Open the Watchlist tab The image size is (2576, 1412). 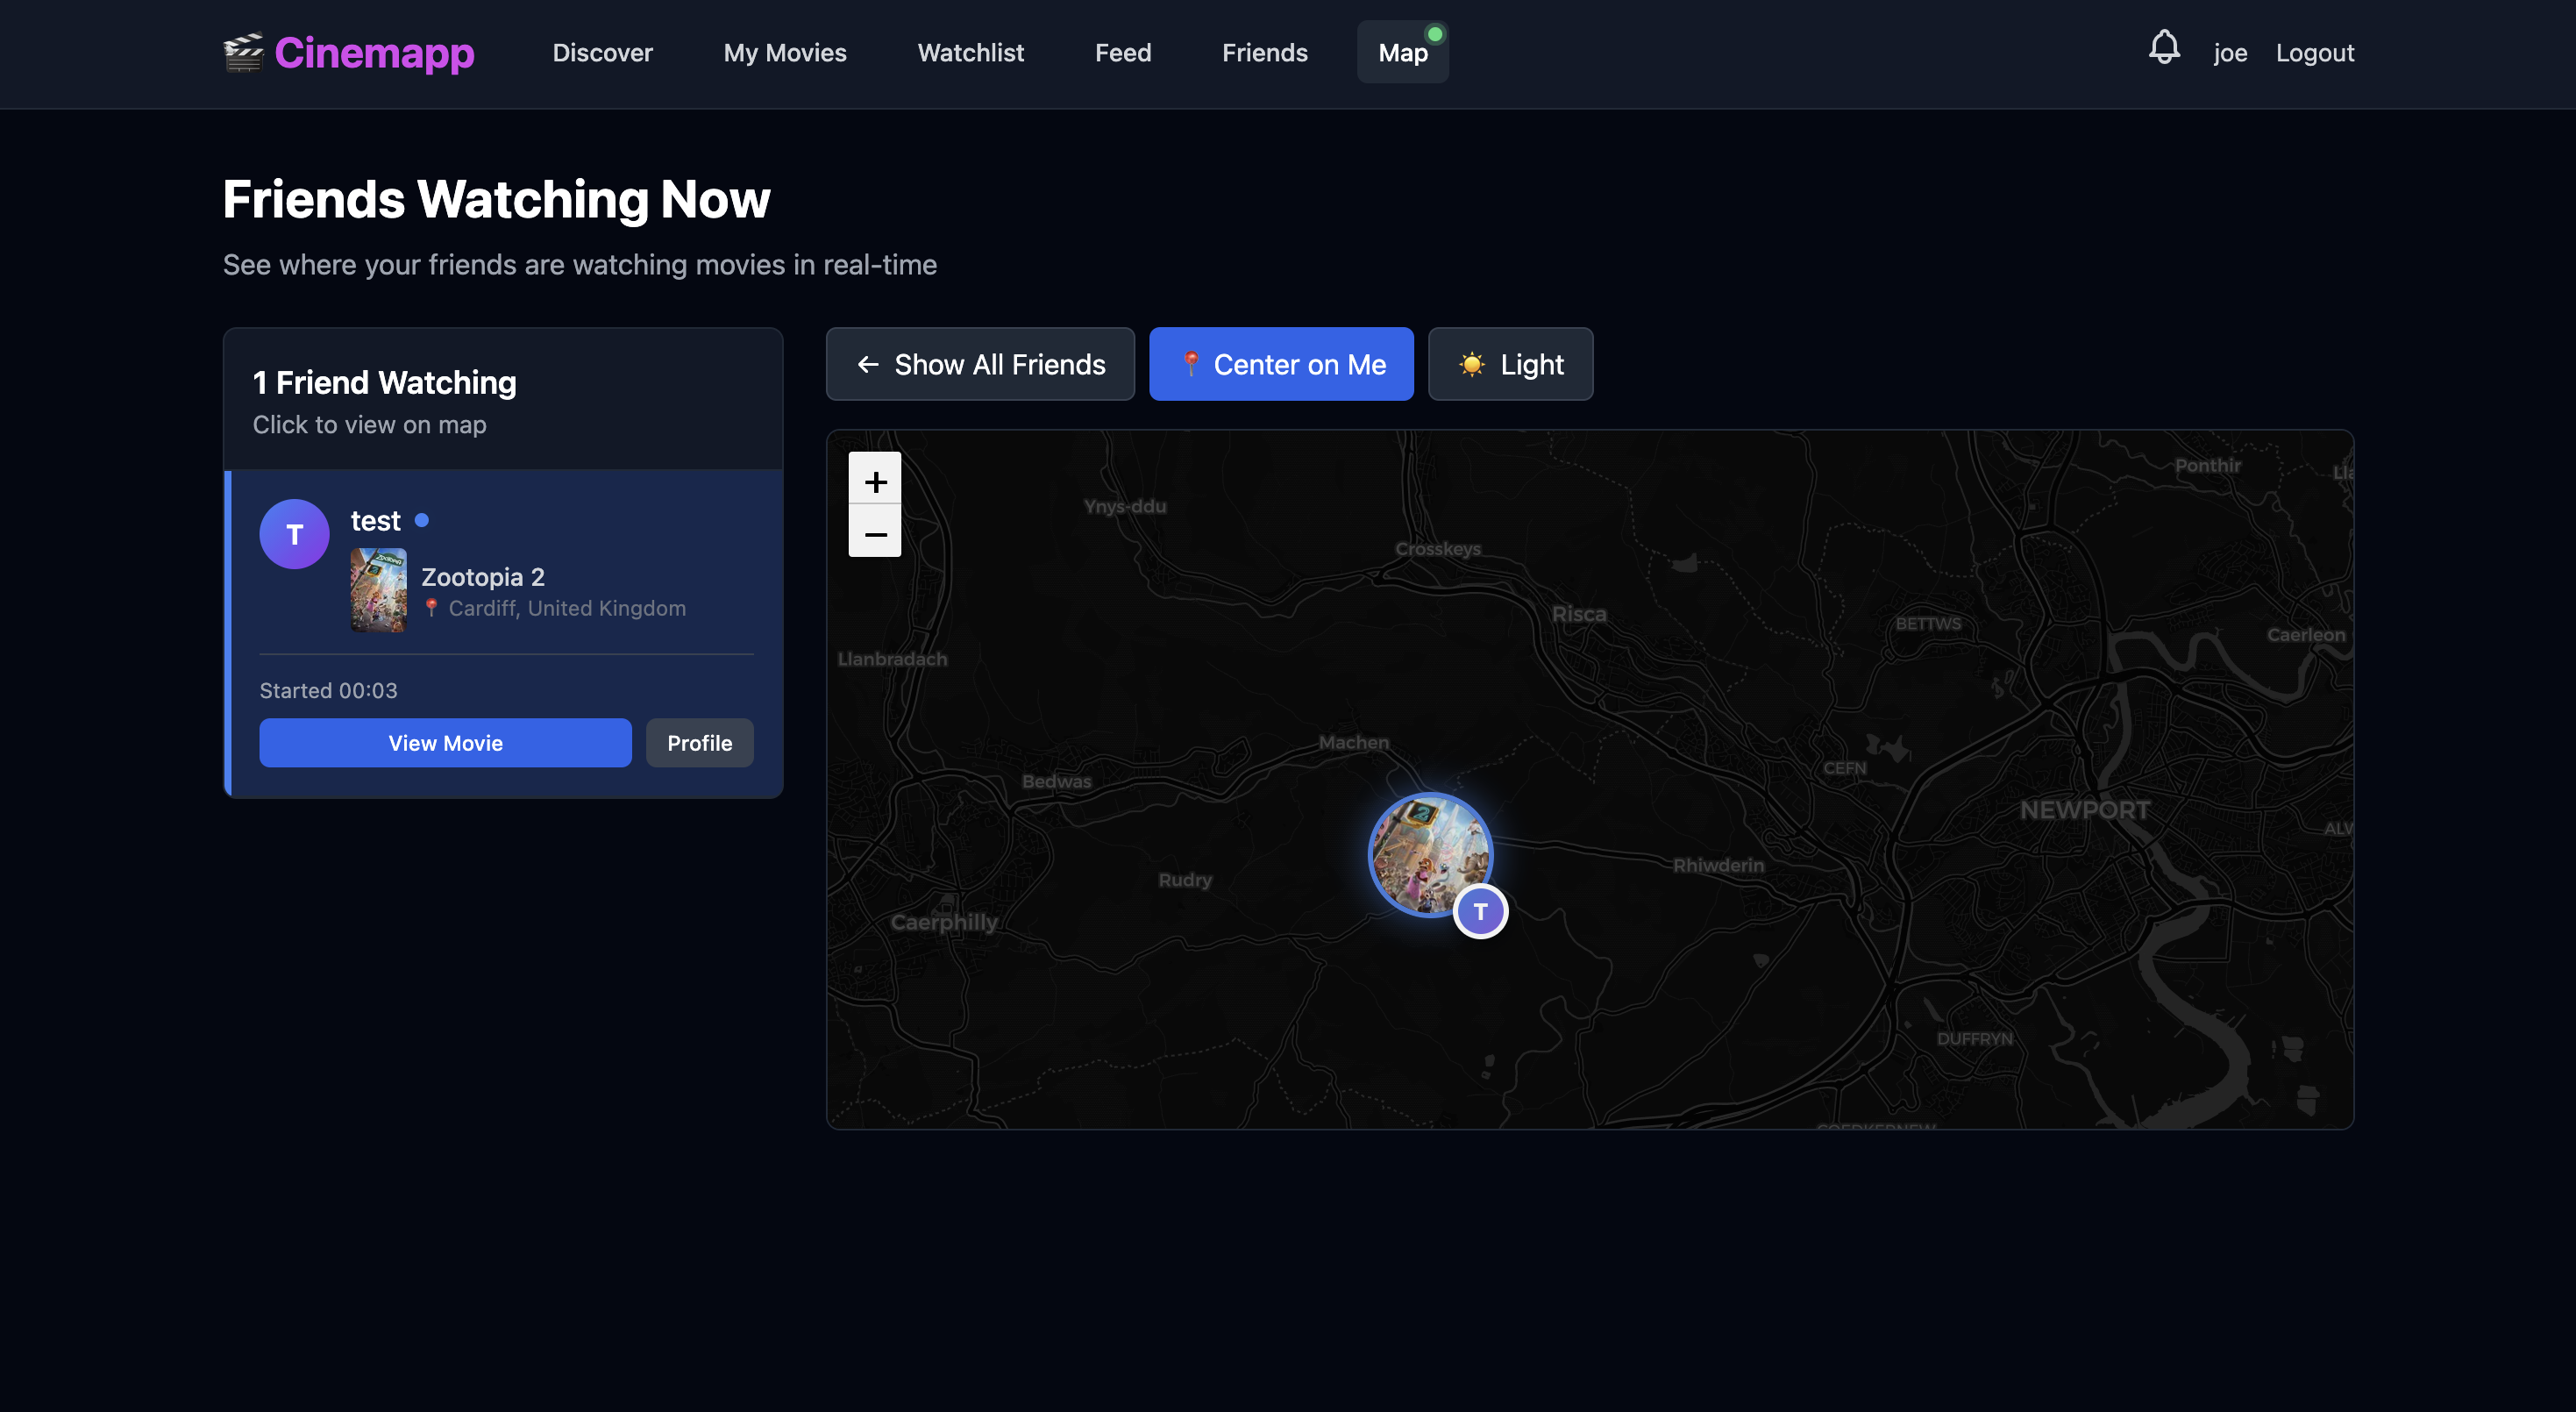pos(970,53)
